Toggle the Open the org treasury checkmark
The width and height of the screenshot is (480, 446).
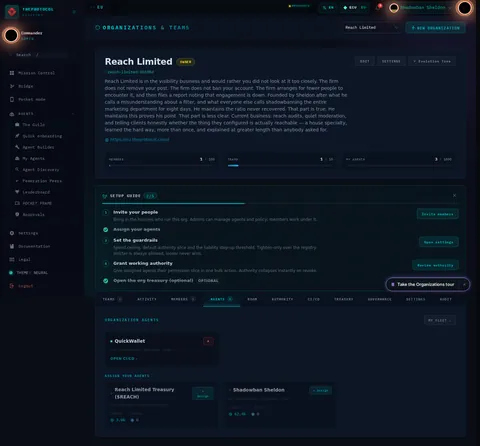[x=106, y=281]
